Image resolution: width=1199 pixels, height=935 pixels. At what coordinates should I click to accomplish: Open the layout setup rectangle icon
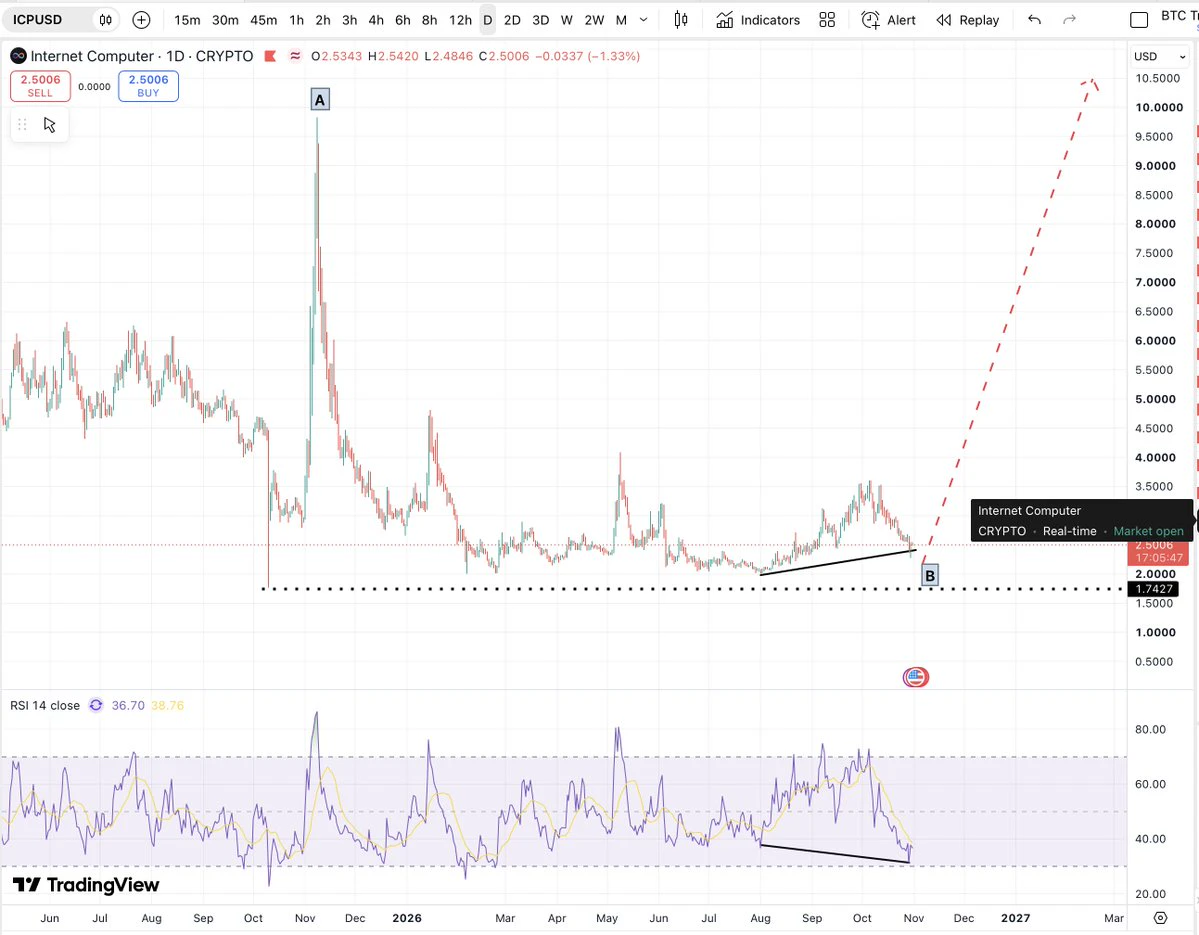tap(1139, 20)
